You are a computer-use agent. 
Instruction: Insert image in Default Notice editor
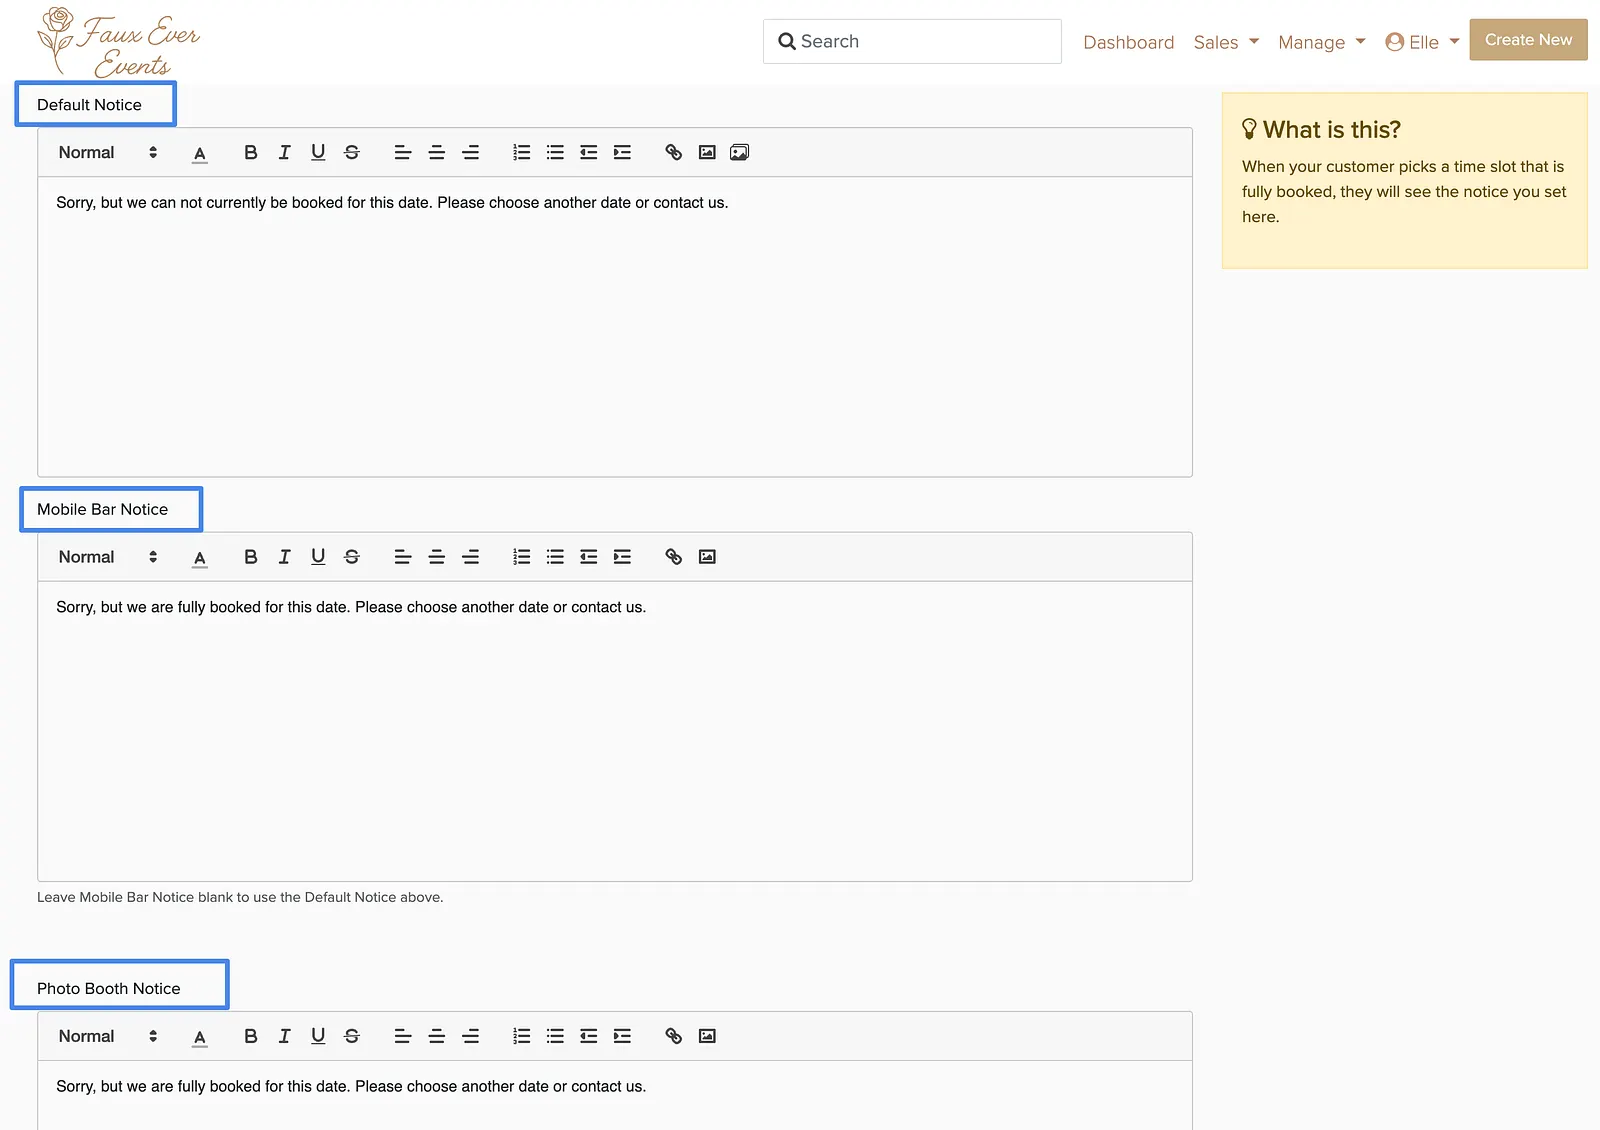pos(707,152)
